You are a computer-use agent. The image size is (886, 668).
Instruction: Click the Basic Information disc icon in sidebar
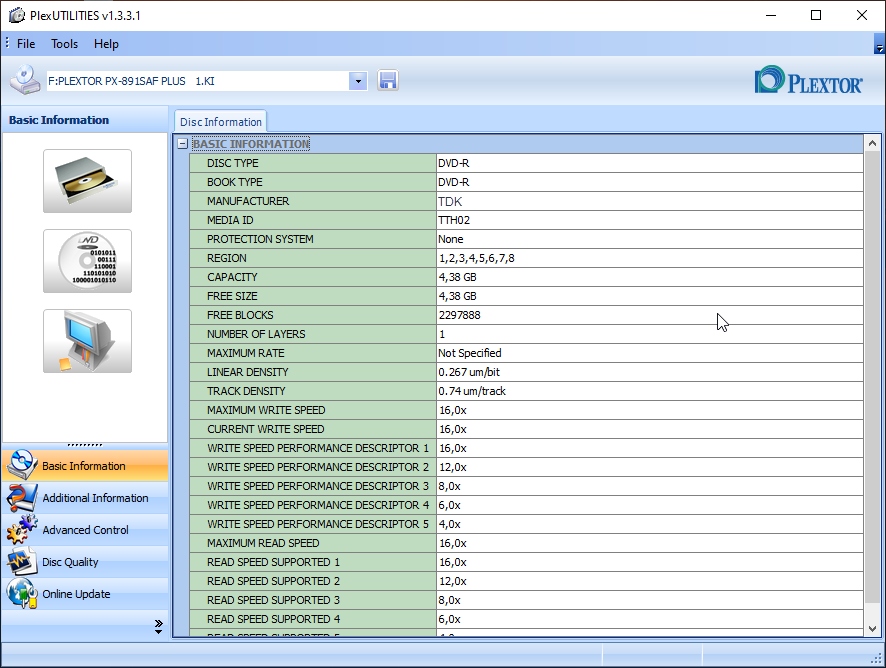[21, 465]
